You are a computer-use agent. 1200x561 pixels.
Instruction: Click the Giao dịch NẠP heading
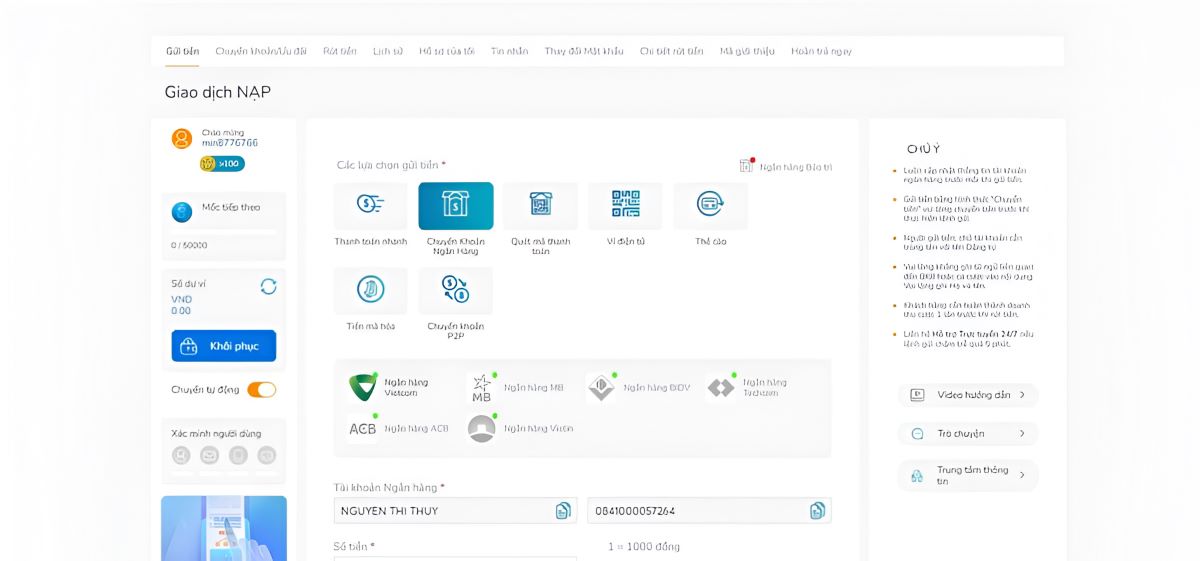[218, 92]
